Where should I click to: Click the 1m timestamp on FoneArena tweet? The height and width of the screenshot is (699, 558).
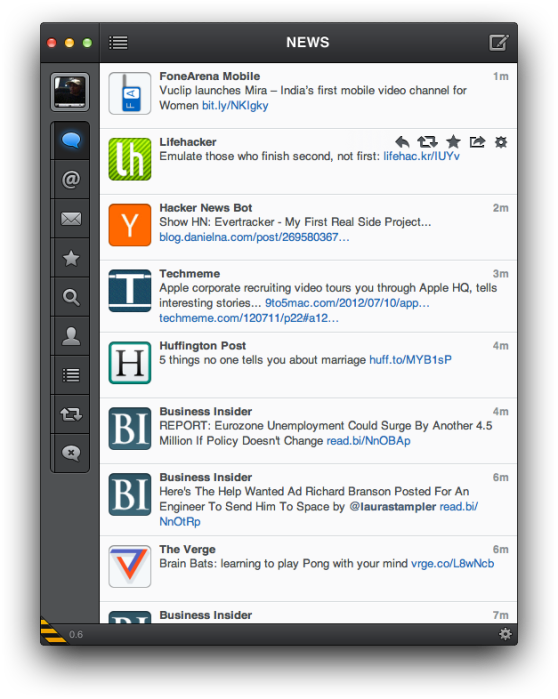tap(501, 77)
